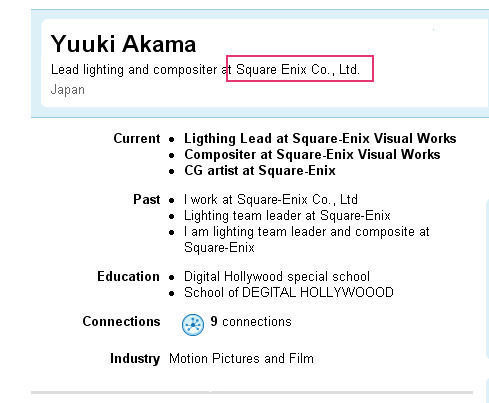Screen dimensions: 489x403
Task: Select the Yuuki Akama profile name heading
Action: point(123,44)
